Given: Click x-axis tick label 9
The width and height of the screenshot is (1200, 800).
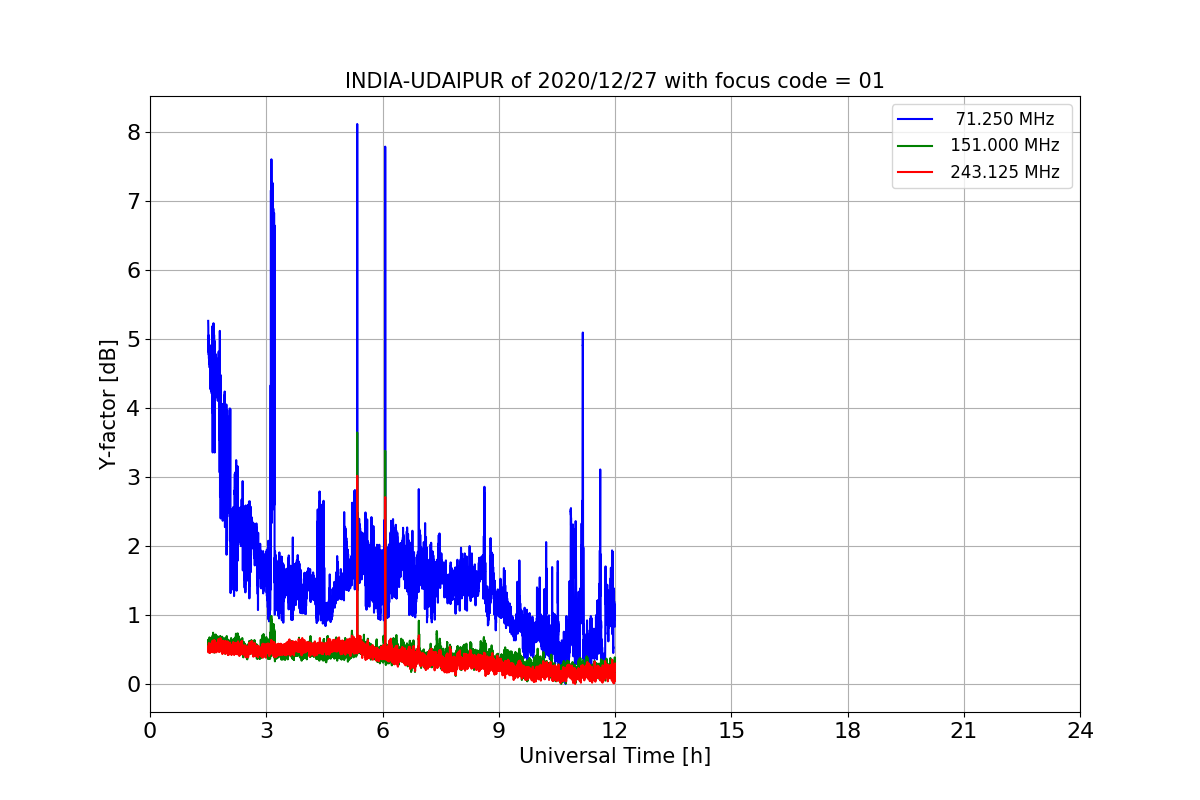Looking at the screenshot, I should click(x=499, y=731).
